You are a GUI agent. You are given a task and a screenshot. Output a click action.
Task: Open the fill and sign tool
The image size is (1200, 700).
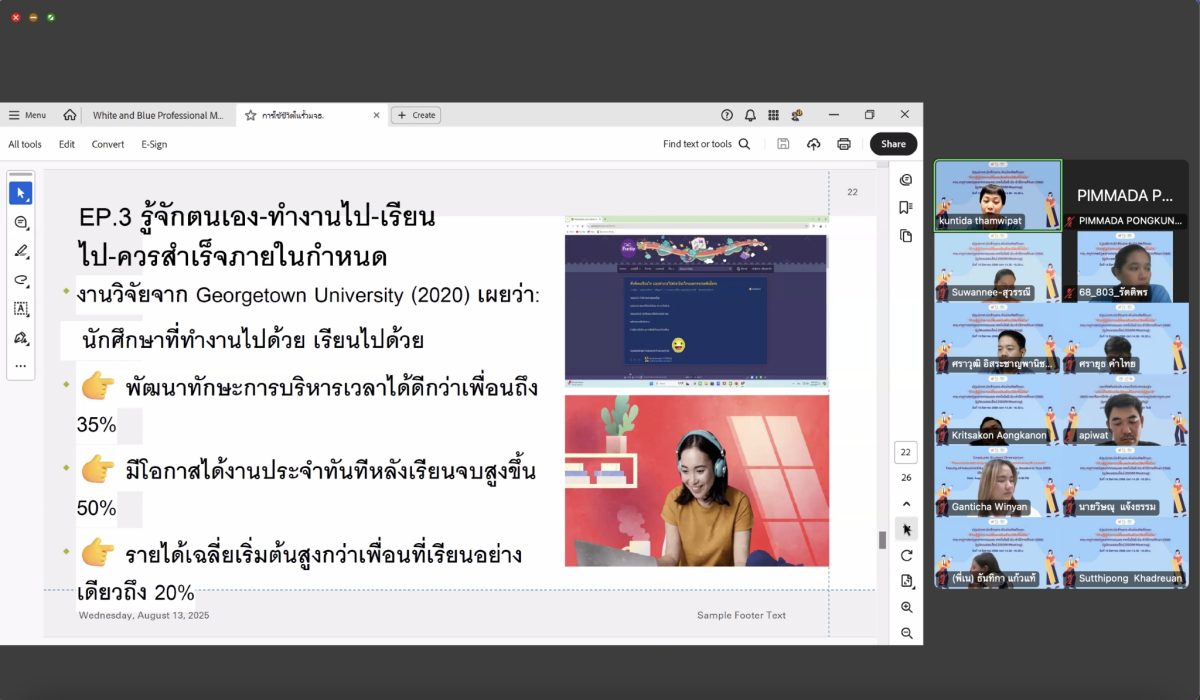20,338
